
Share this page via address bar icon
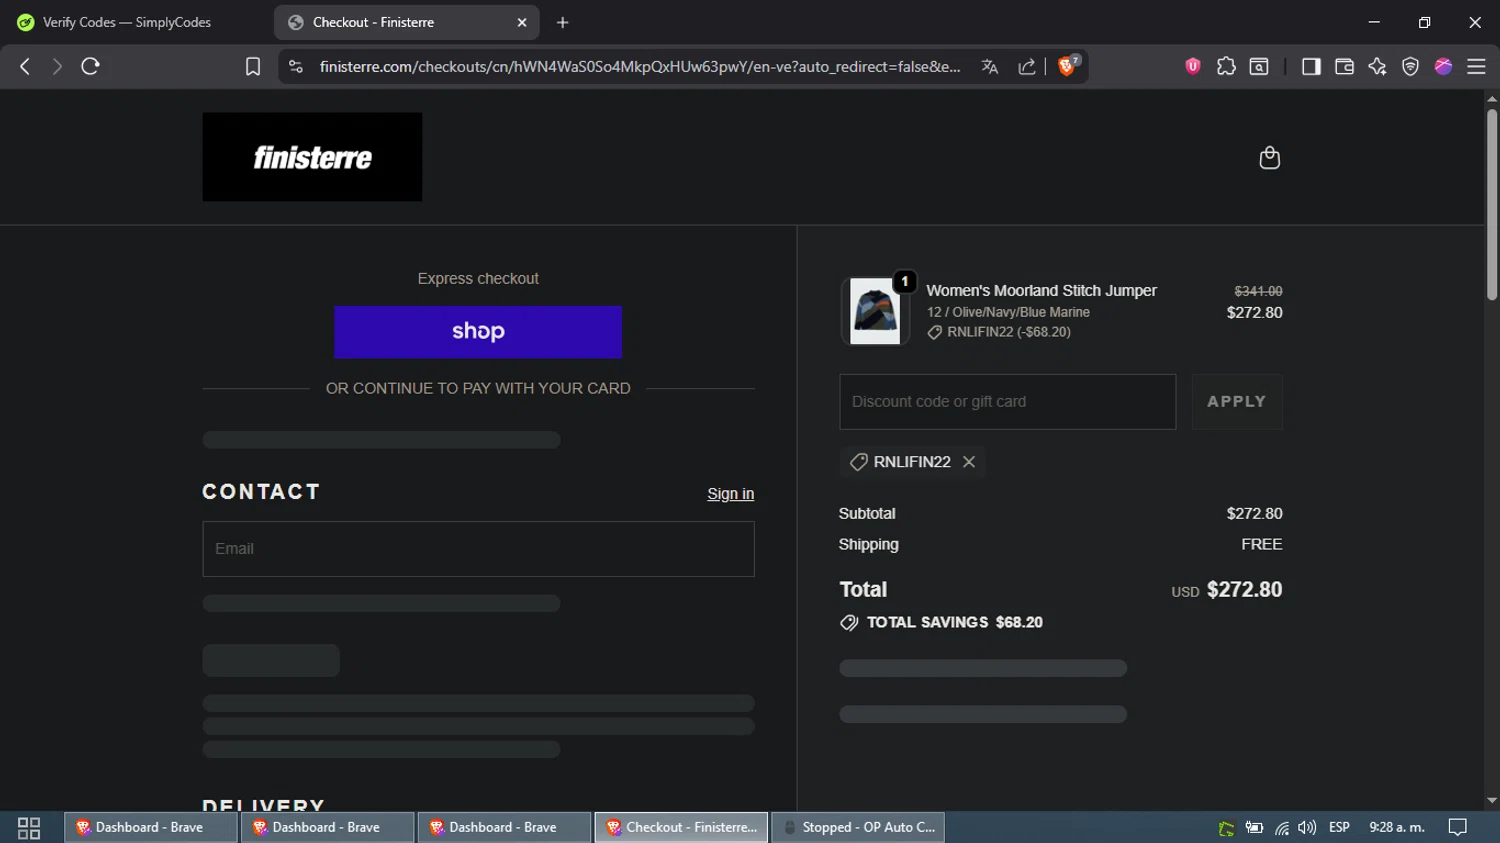[x=1027, y=66]
